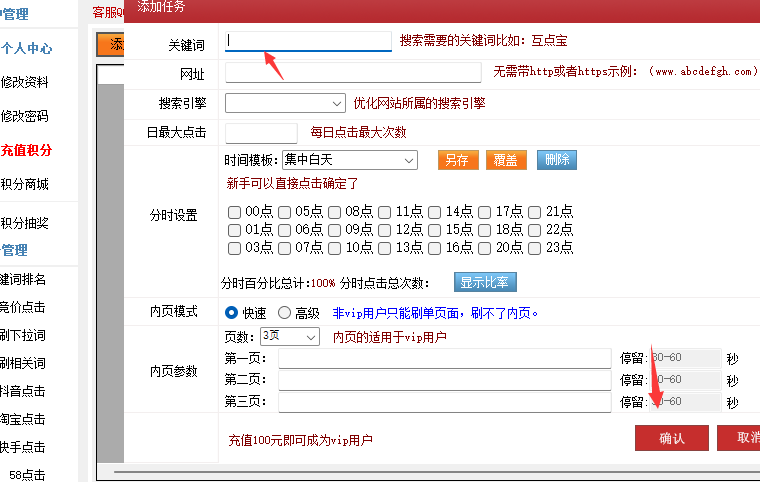Toggle the 17点 hour checkbox
Image resolution: width=760 pixels, height=482 pixels.
[484, 212]
